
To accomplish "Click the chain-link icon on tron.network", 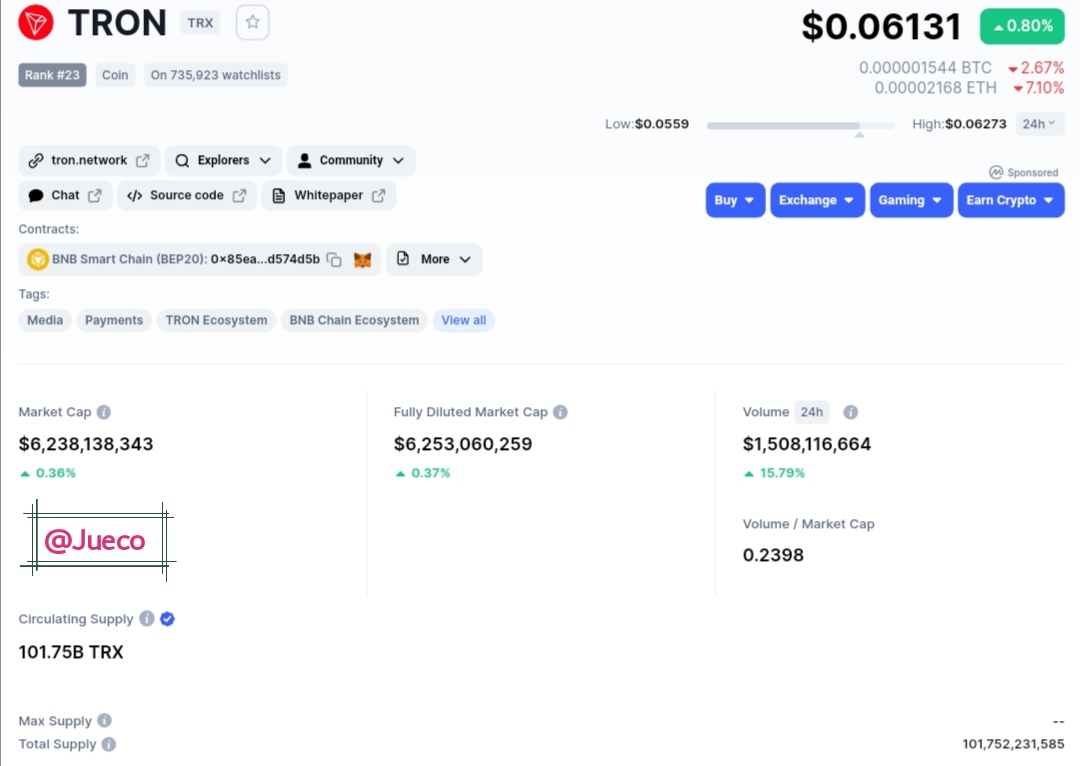I will (36, 161).
